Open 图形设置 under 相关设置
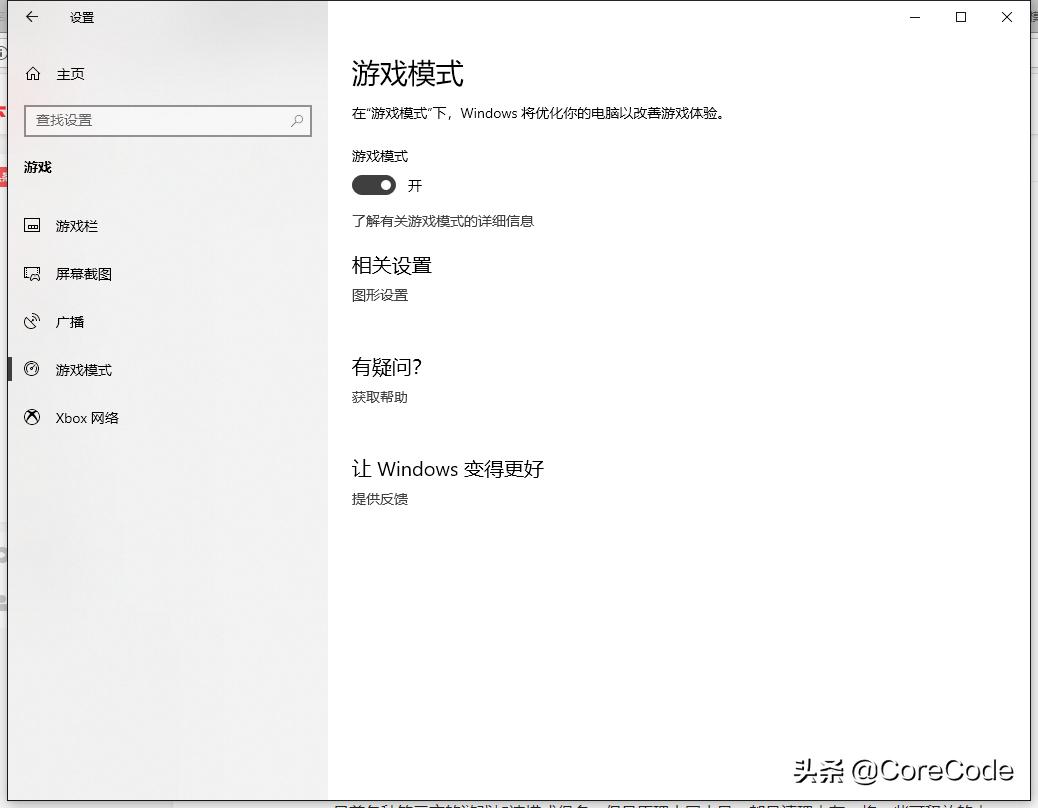The height and width of the screenshot is (808, 1038). (x=380, y=294)
